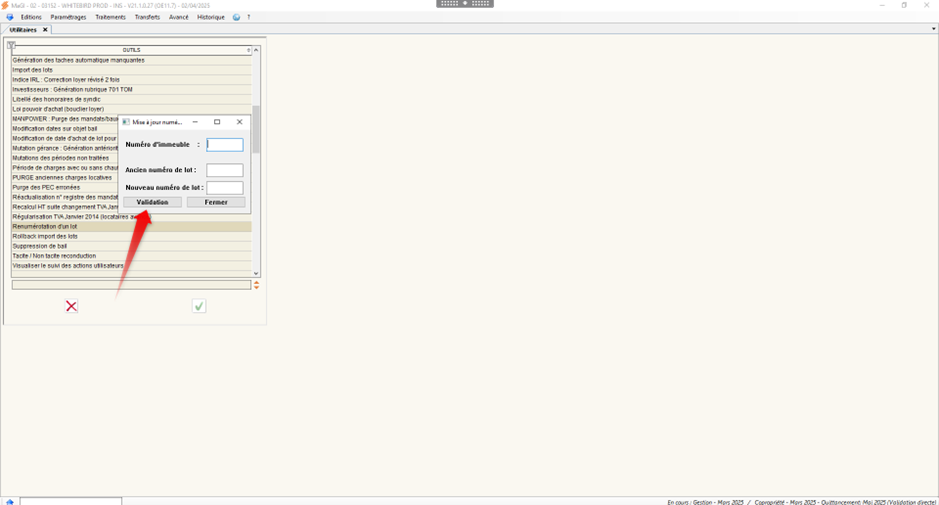Open the Traitements menu
The image size is (939, 505).
coord(110,17)
